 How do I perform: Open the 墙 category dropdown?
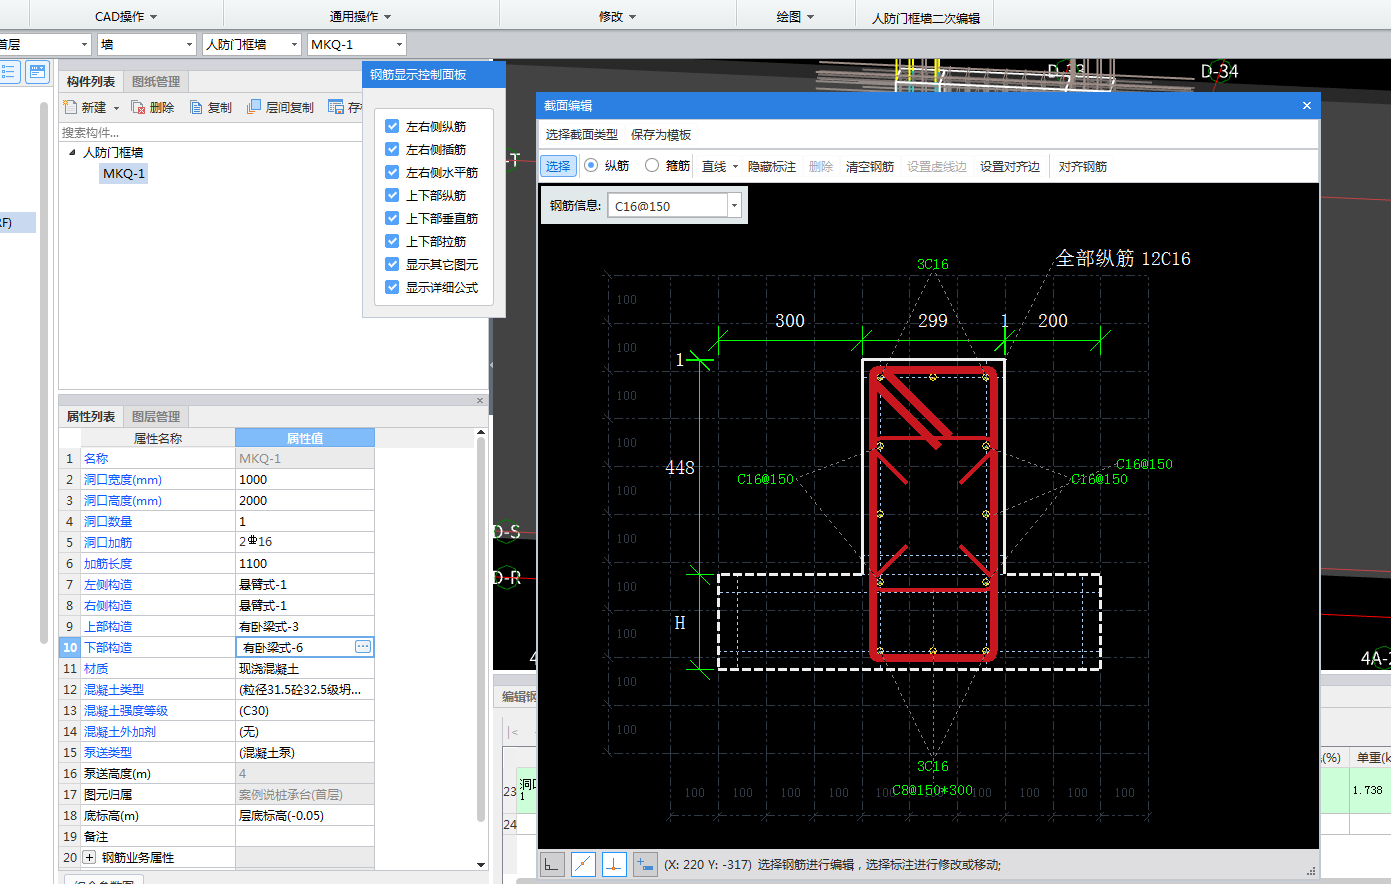(x=189, y=44)
